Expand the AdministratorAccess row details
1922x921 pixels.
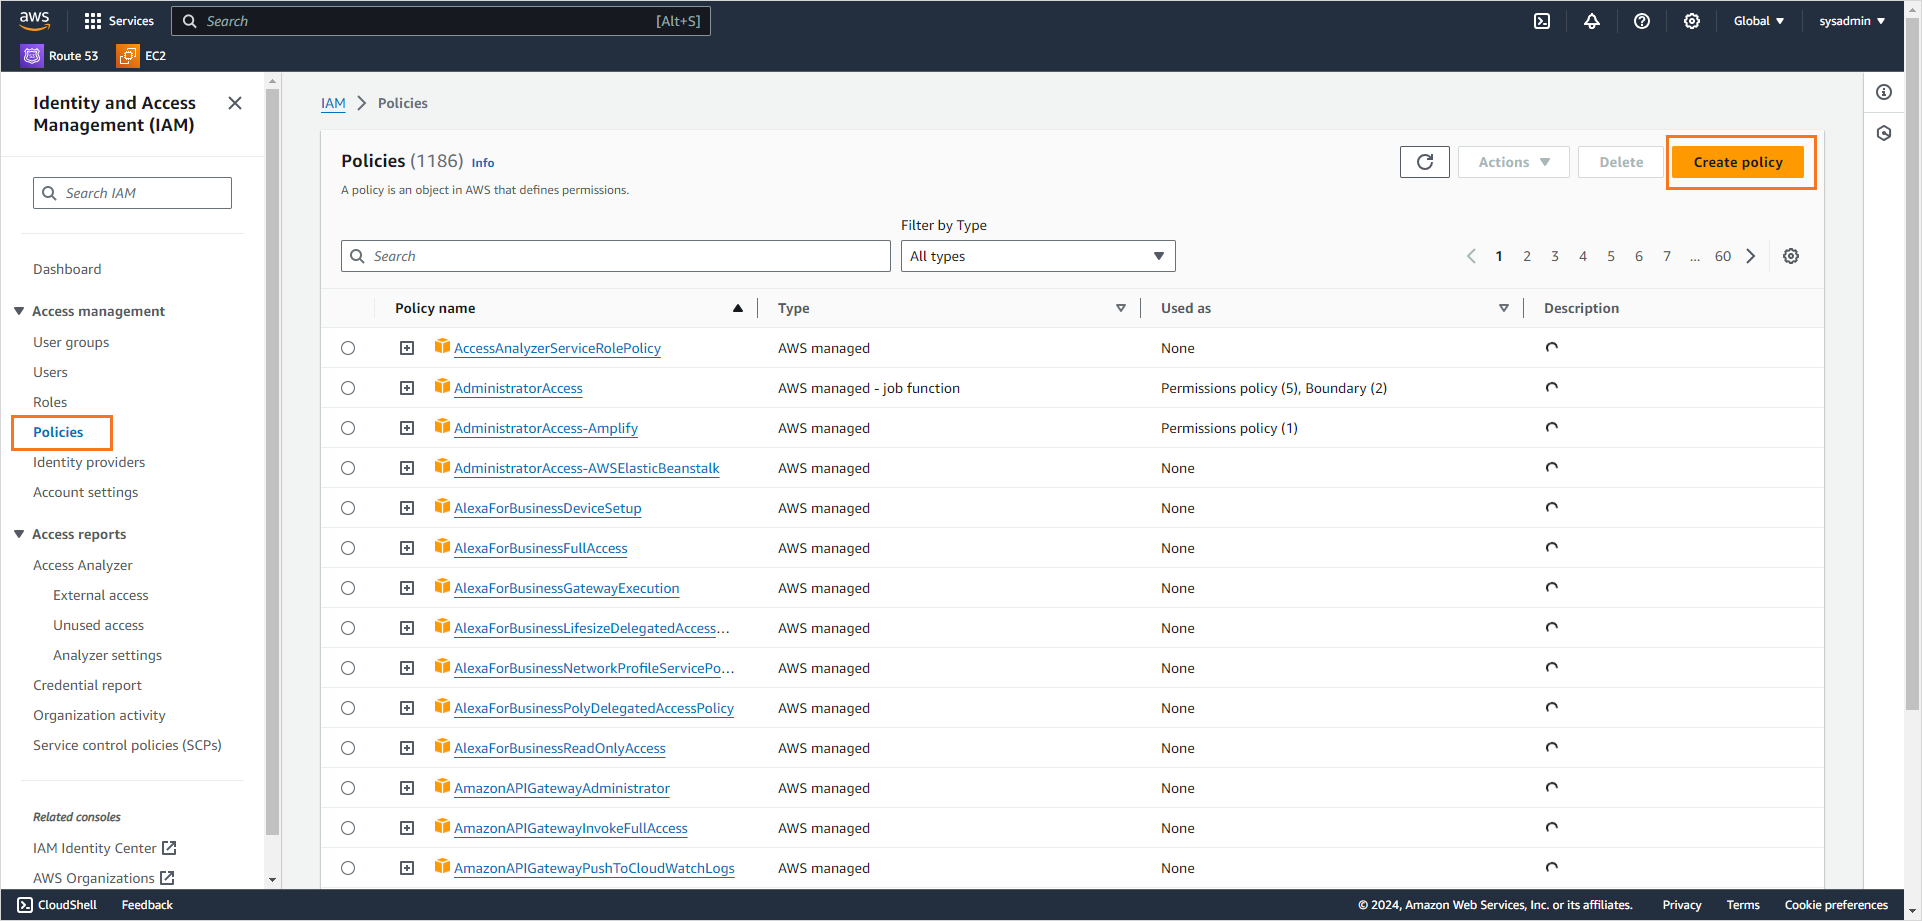(407, 388)
